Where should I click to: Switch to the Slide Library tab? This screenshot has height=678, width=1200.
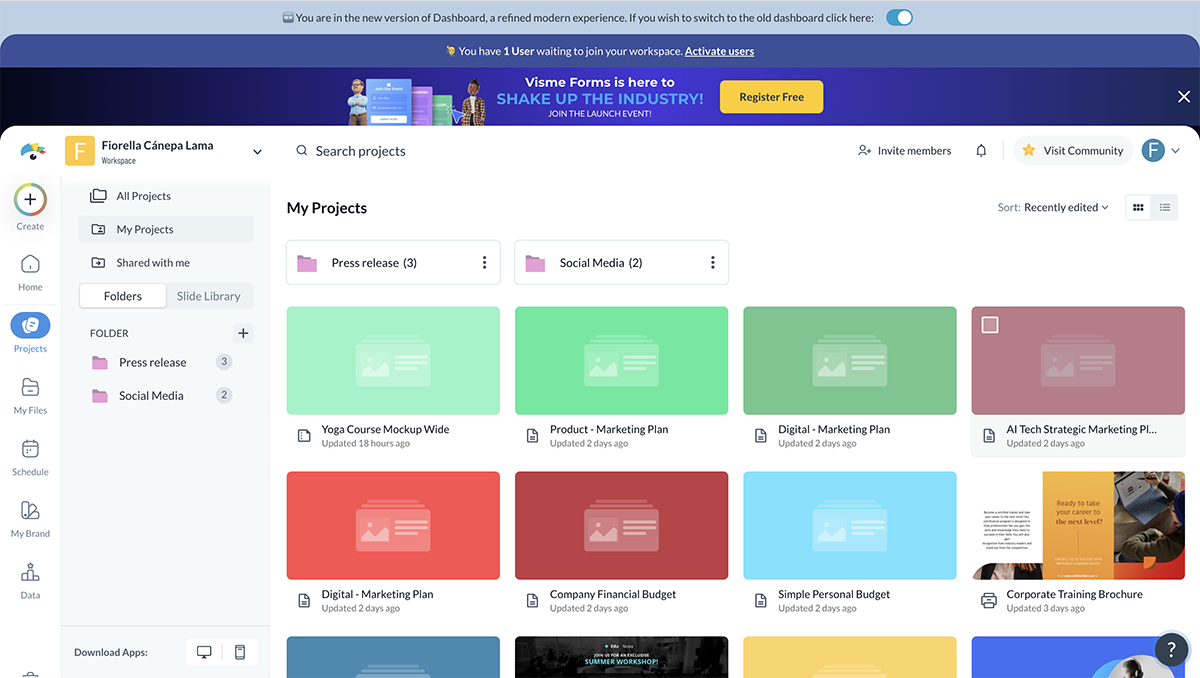click(208, 296)
